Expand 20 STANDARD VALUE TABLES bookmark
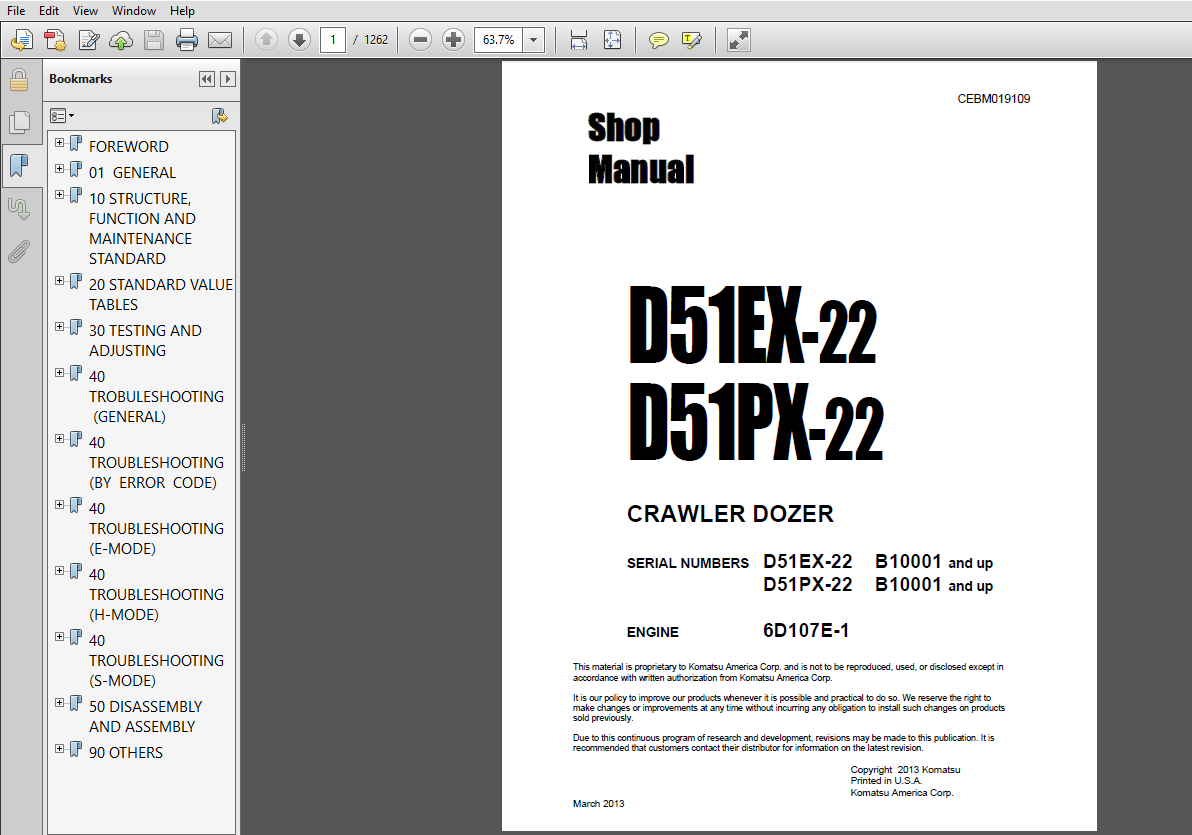1192x835 pixels. (59, 281)
